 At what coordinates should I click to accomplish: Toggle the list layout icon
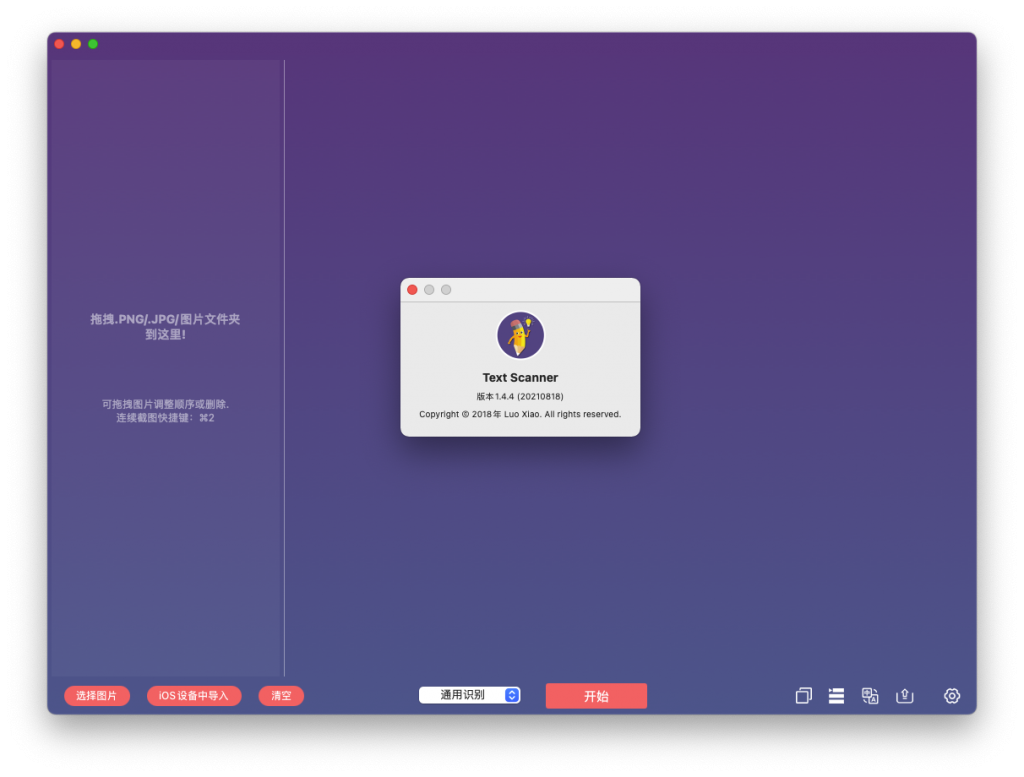pyautogui.click(x=837, y=695)
